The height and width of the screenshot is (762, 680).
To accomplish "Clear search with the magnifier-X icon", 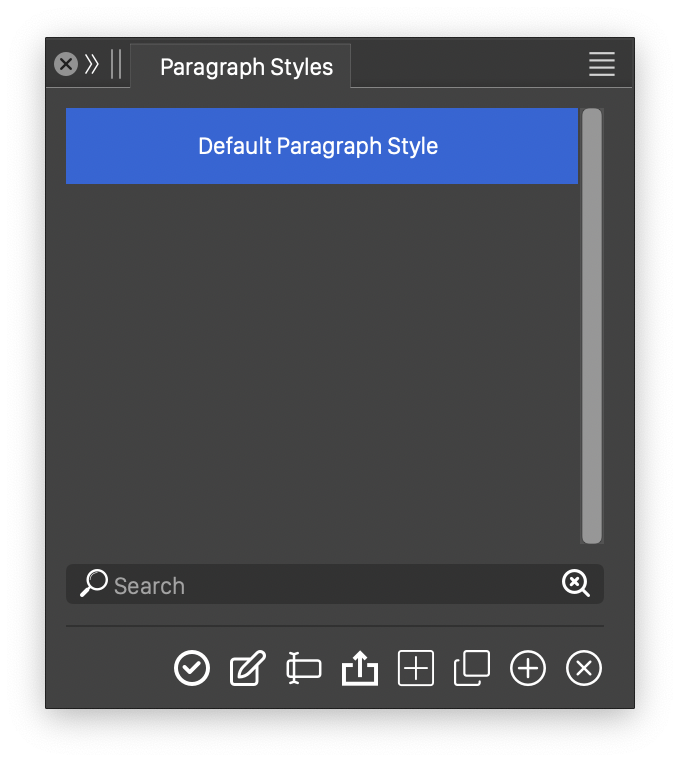I will coord(576,584).
